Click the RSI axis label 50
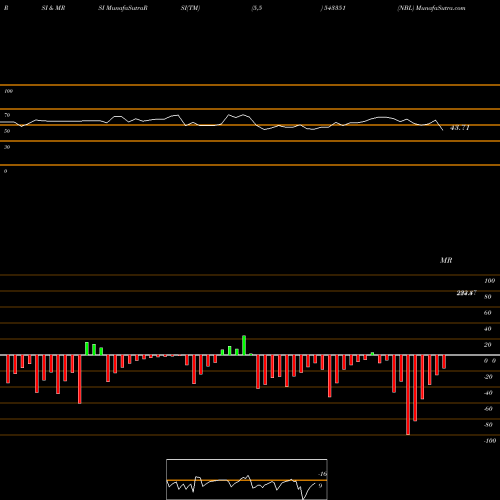Image resolution: width=500 pixels, height=500 pixels. click(7, 131)
